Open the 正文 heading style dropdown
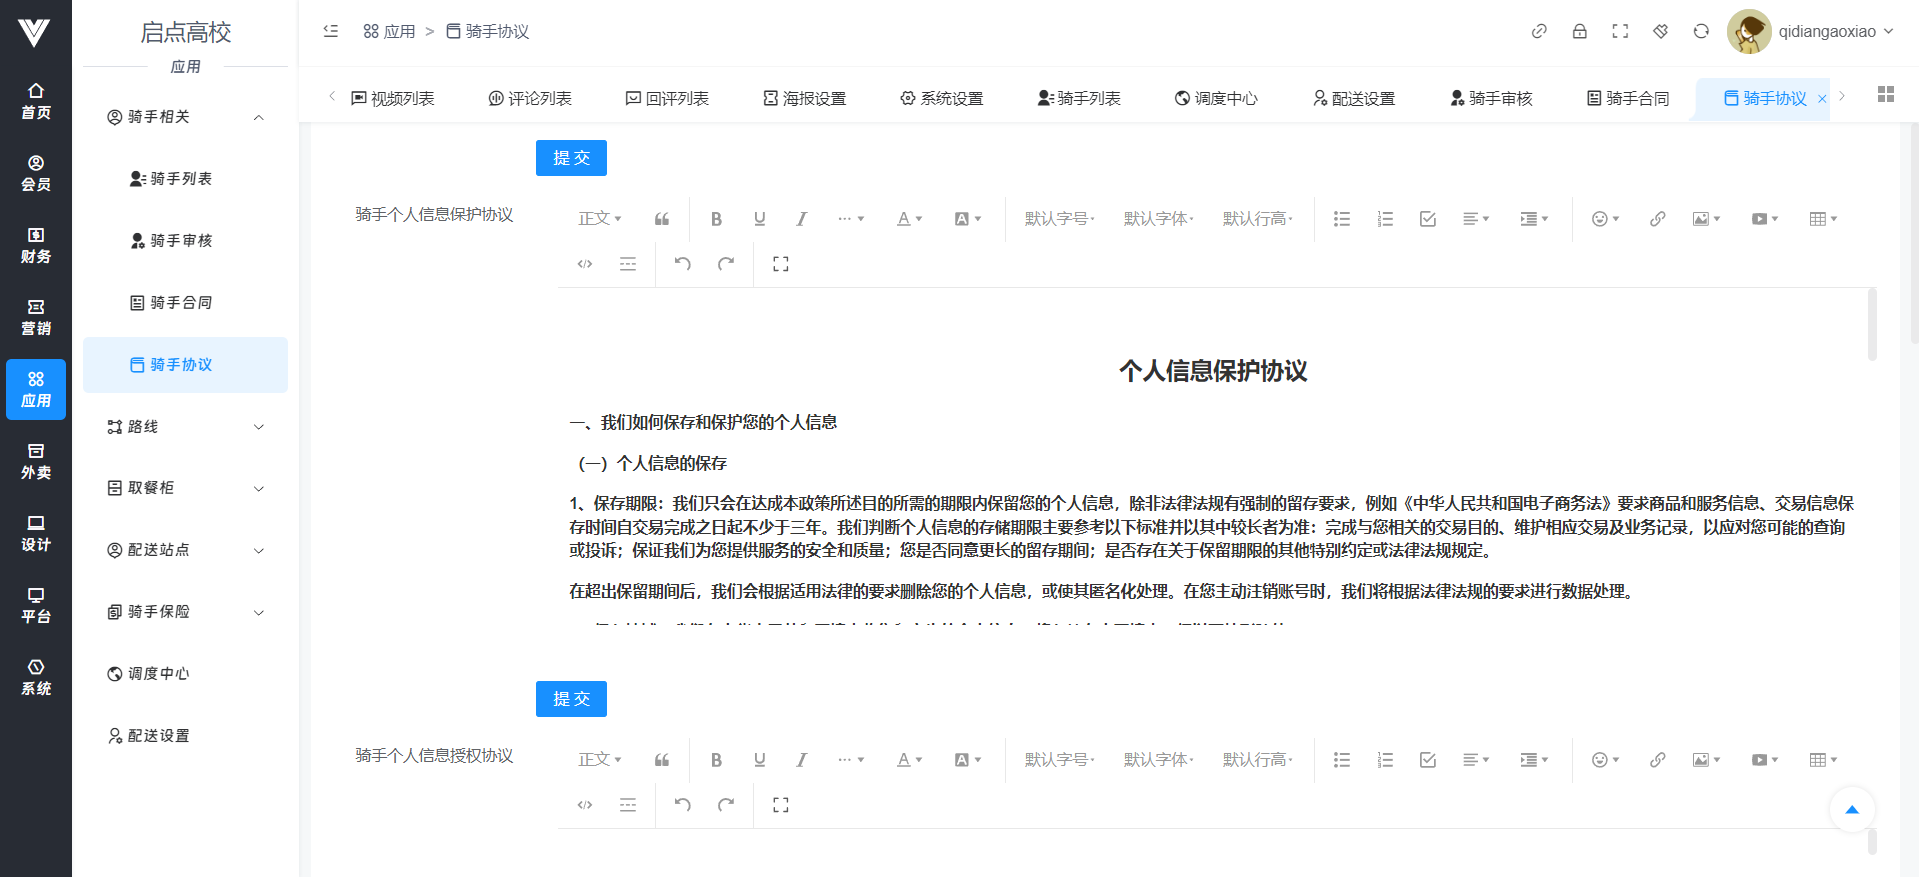 click(x=600, y=219)
